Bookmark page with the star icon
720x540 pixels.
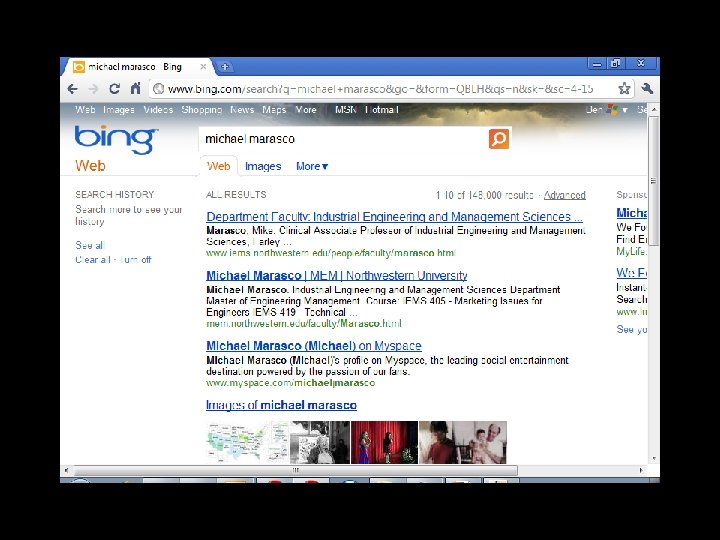[624, 88]
